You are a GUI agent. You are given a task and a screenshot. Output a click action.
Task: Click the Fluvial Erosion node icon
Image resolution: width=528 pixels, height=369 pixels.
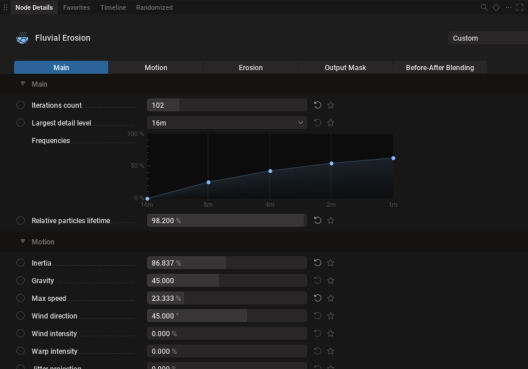(22, 38)
